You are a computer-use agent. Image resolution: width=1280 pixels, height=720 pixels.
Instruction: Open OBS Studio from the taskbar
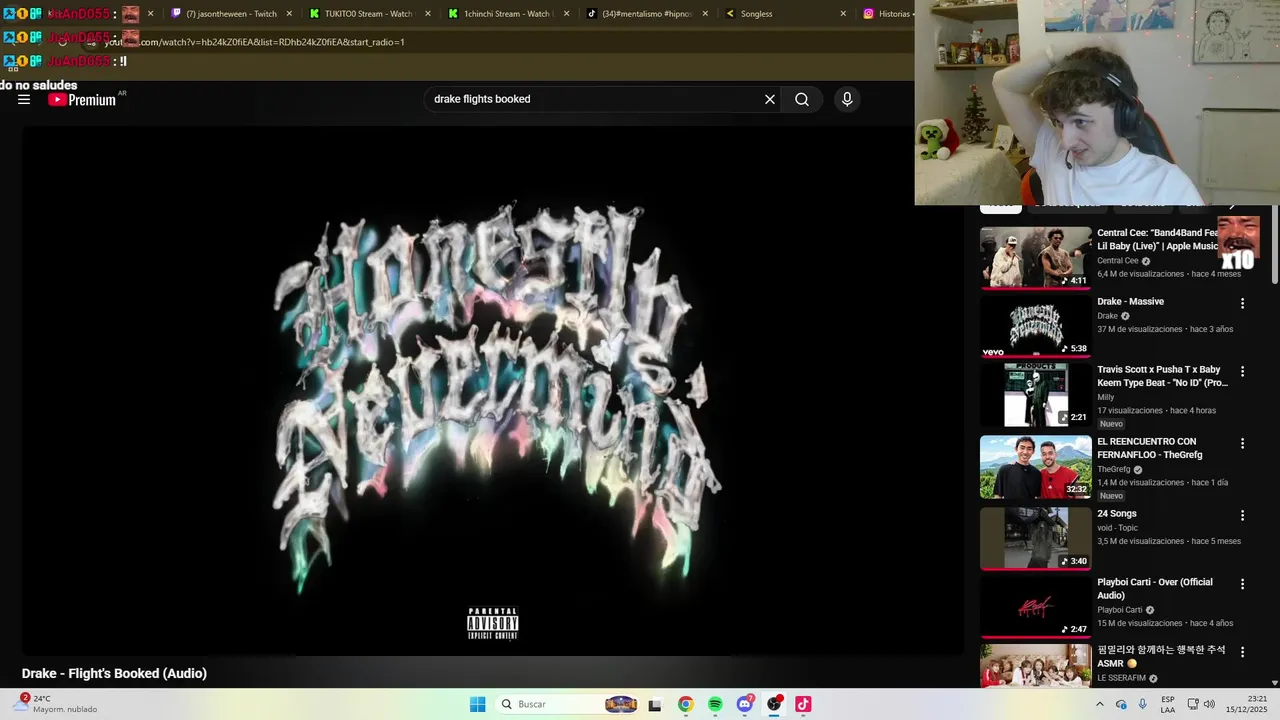(774, 704)
